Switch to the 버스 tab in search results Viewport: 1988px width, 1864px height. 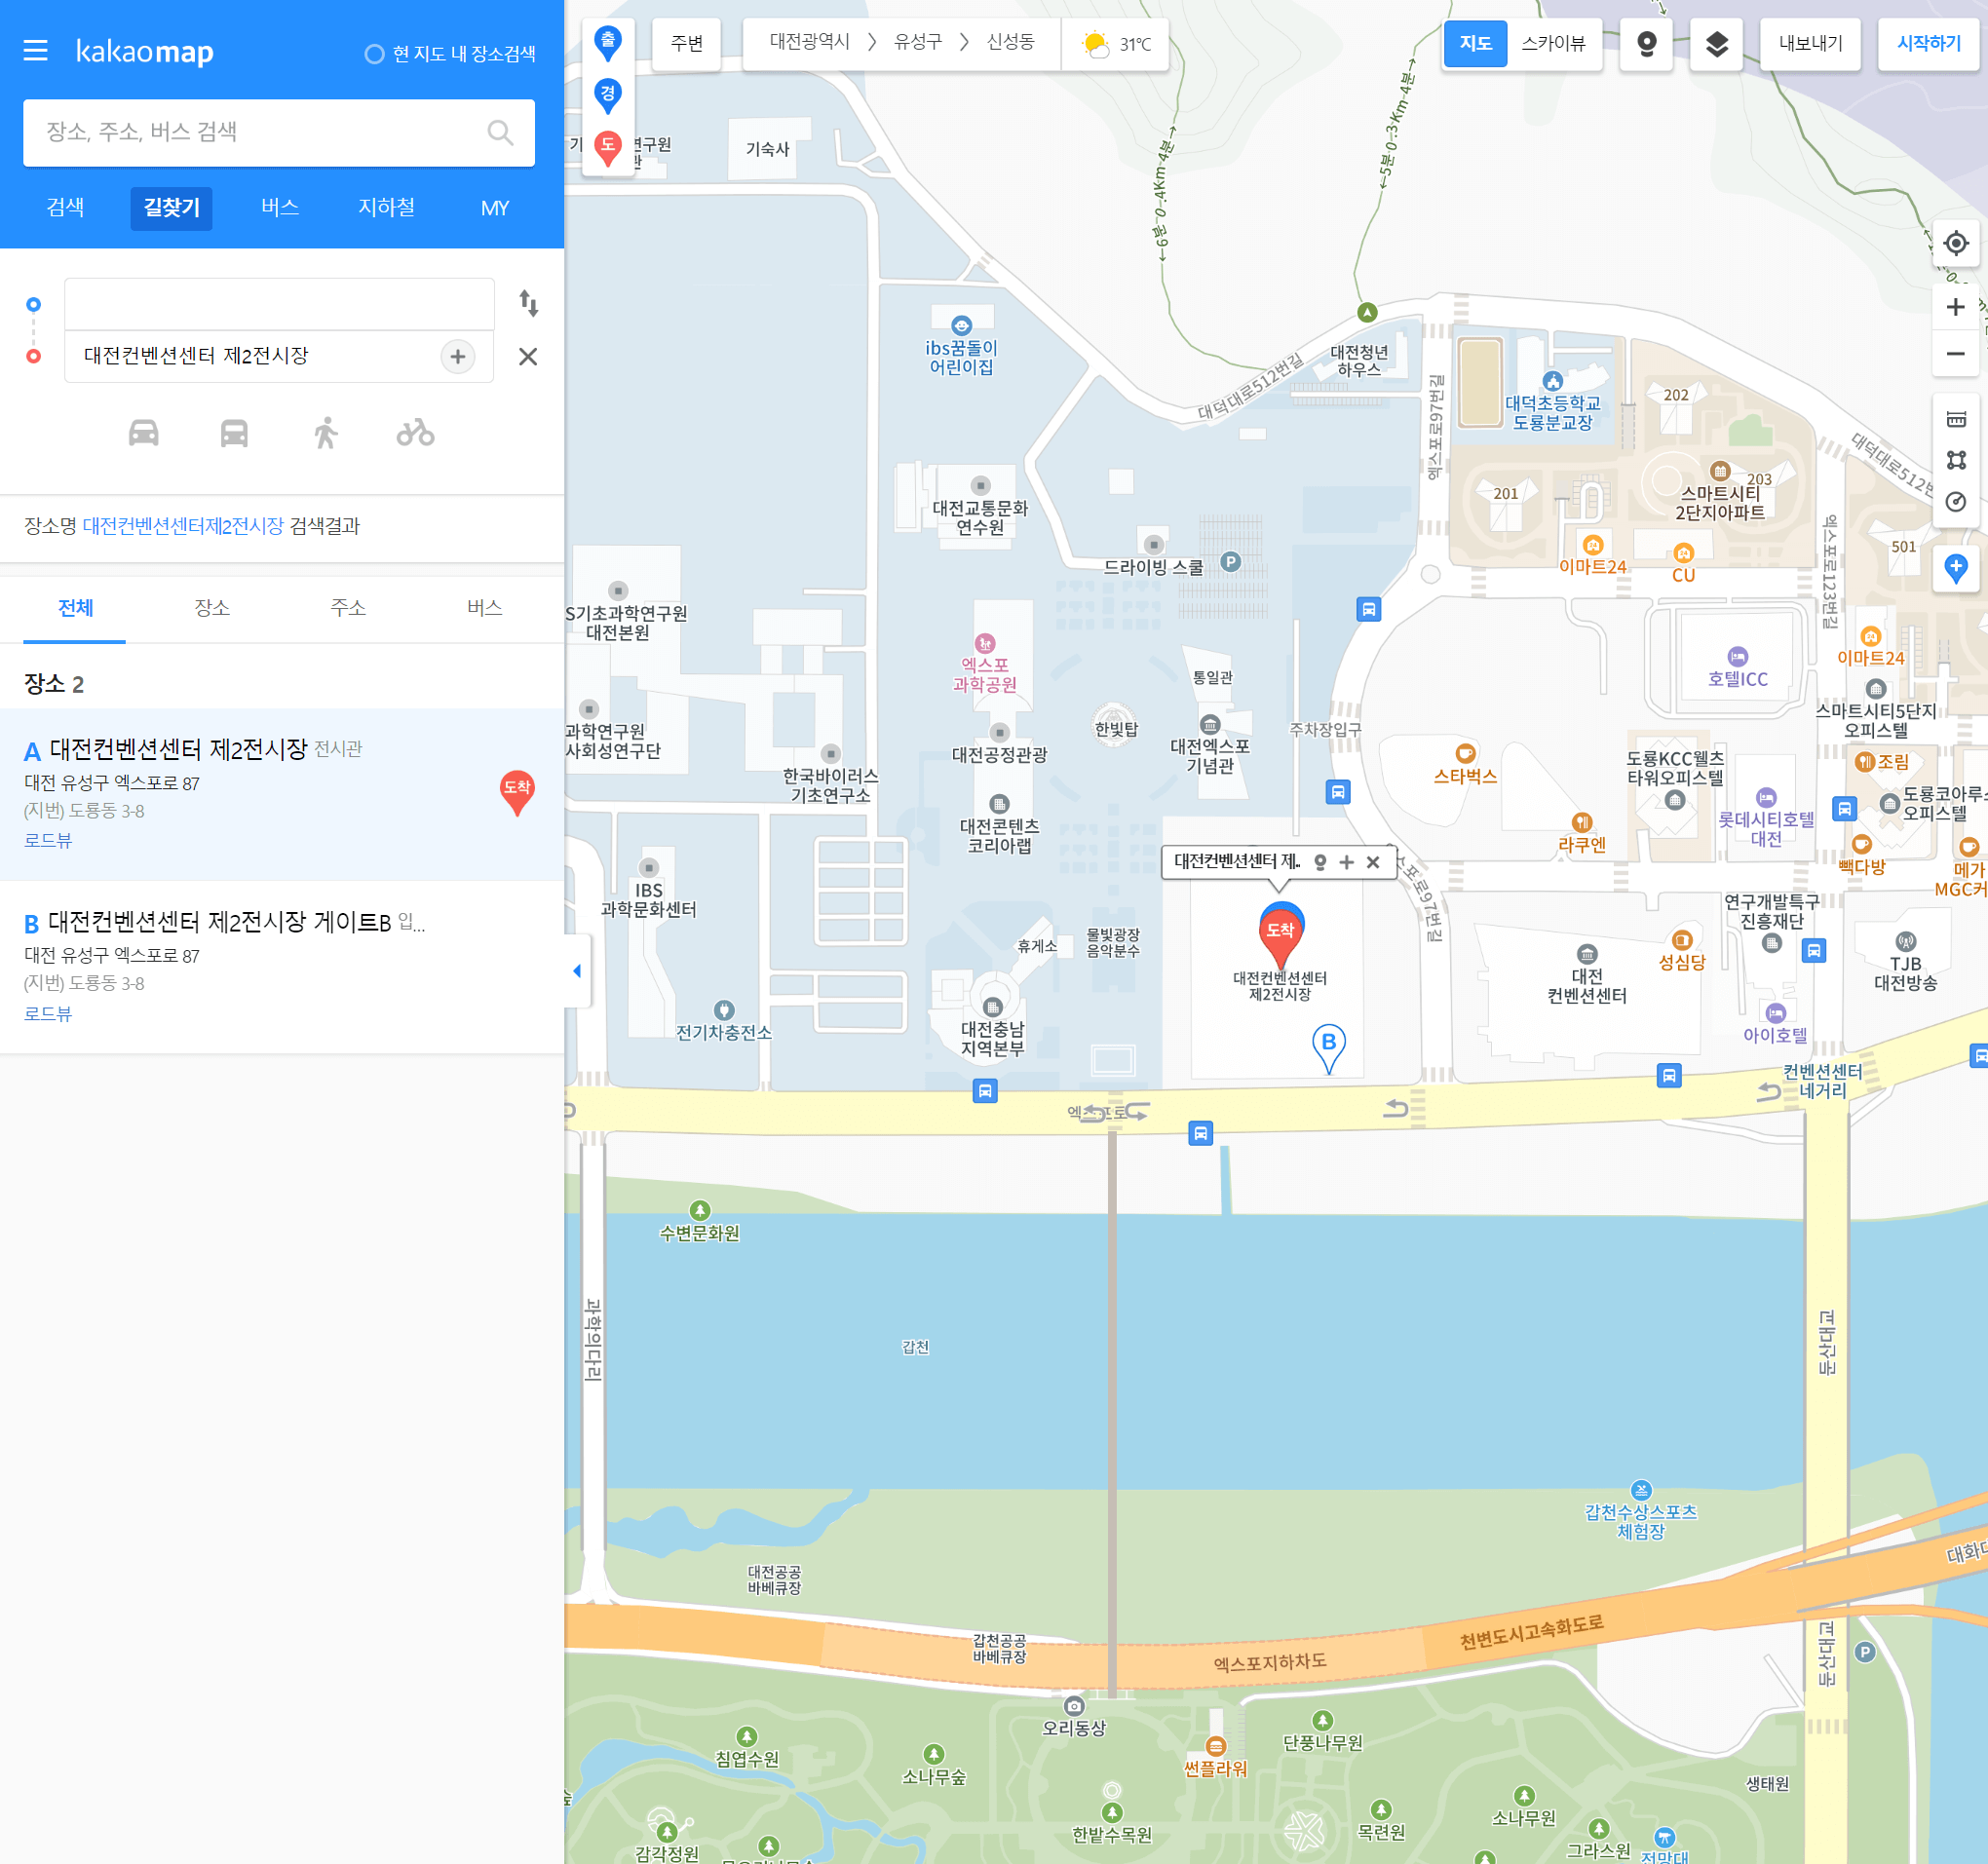(484, 608)
